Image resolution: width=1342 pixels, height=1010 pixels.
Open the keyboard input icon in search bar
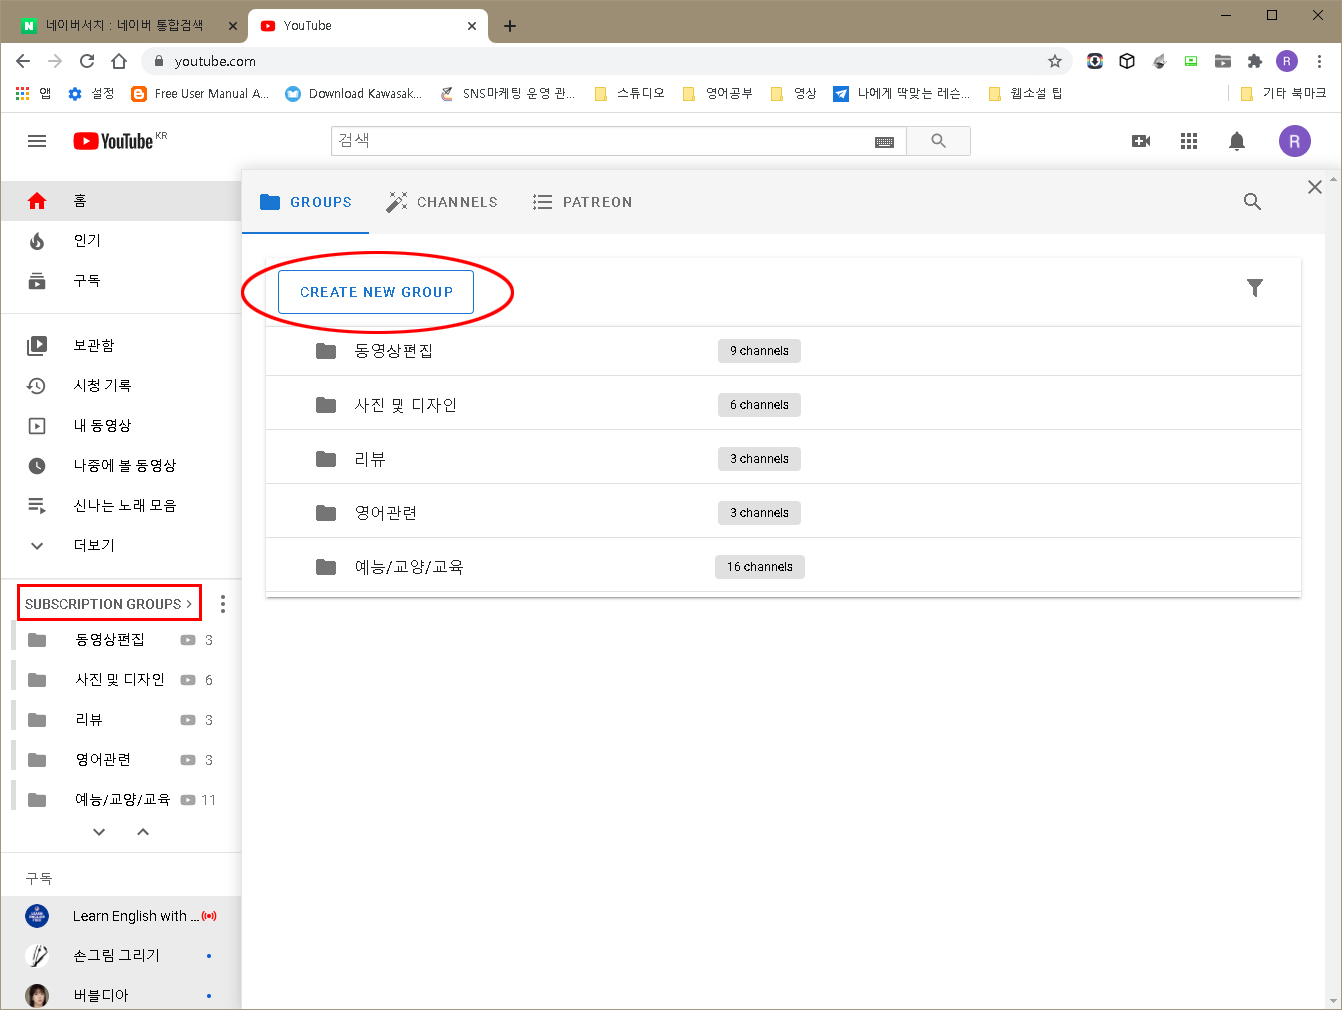click(884, 141)
